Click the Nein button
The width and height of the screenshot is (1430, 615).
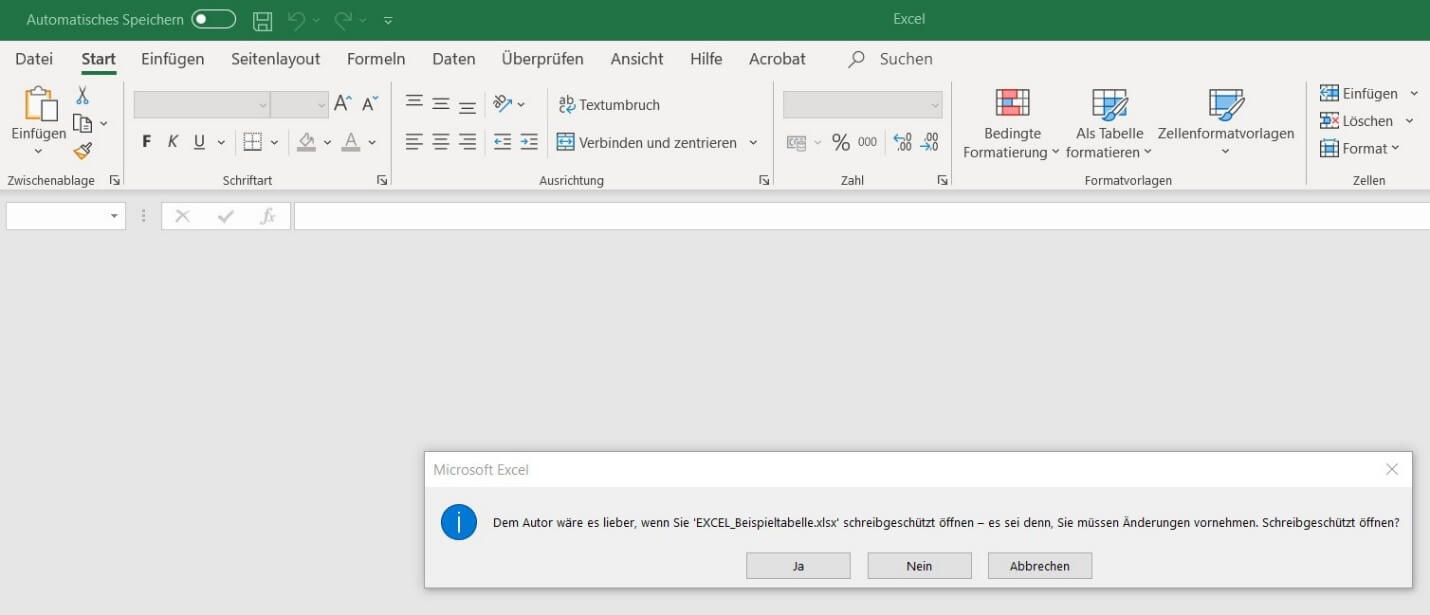coord(919,566)
